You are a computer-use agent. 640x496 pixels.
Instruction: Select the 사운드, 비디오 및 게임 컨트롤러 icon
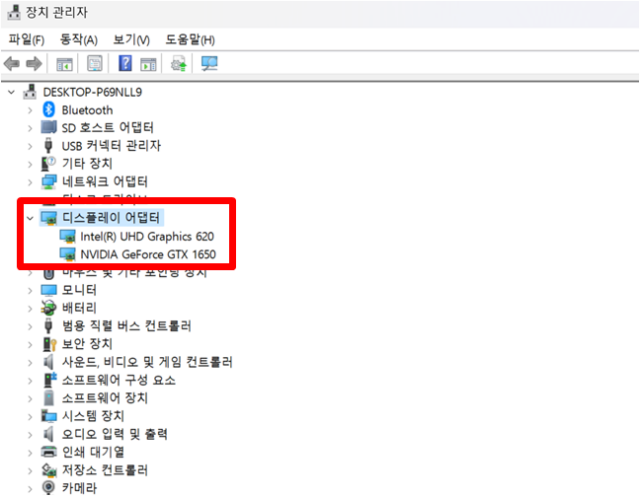(49, 362)
